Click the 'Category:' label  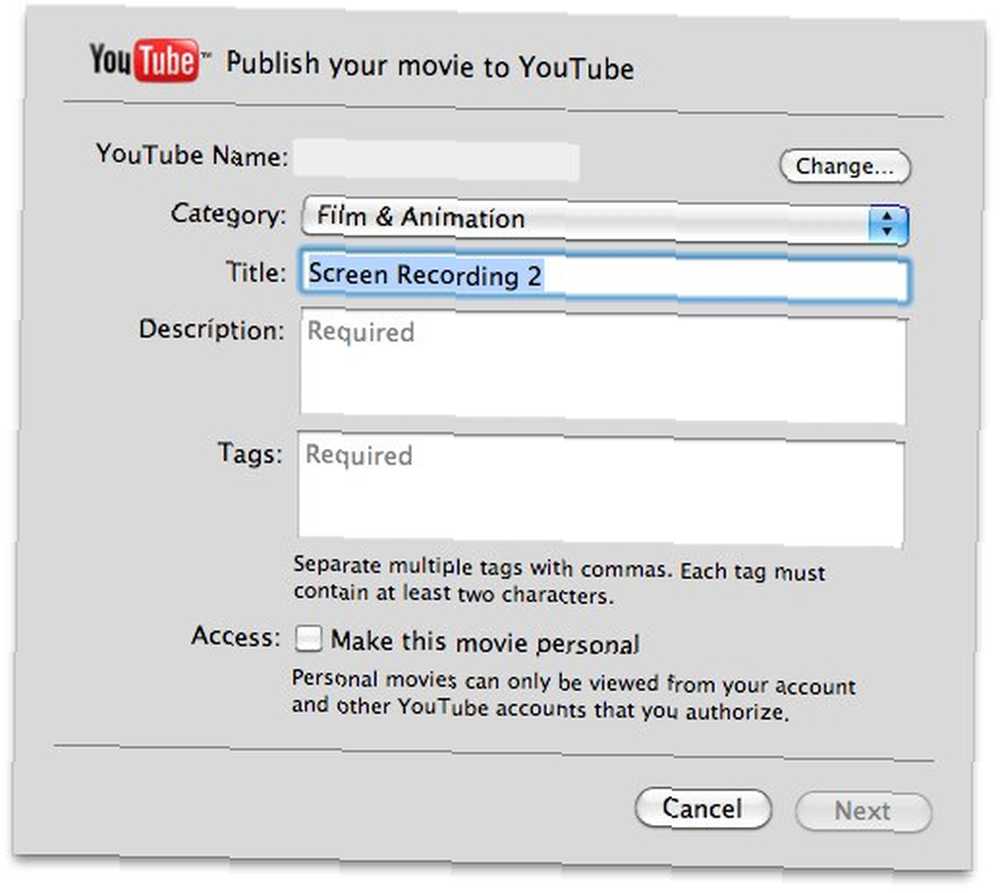pos(228,214)
